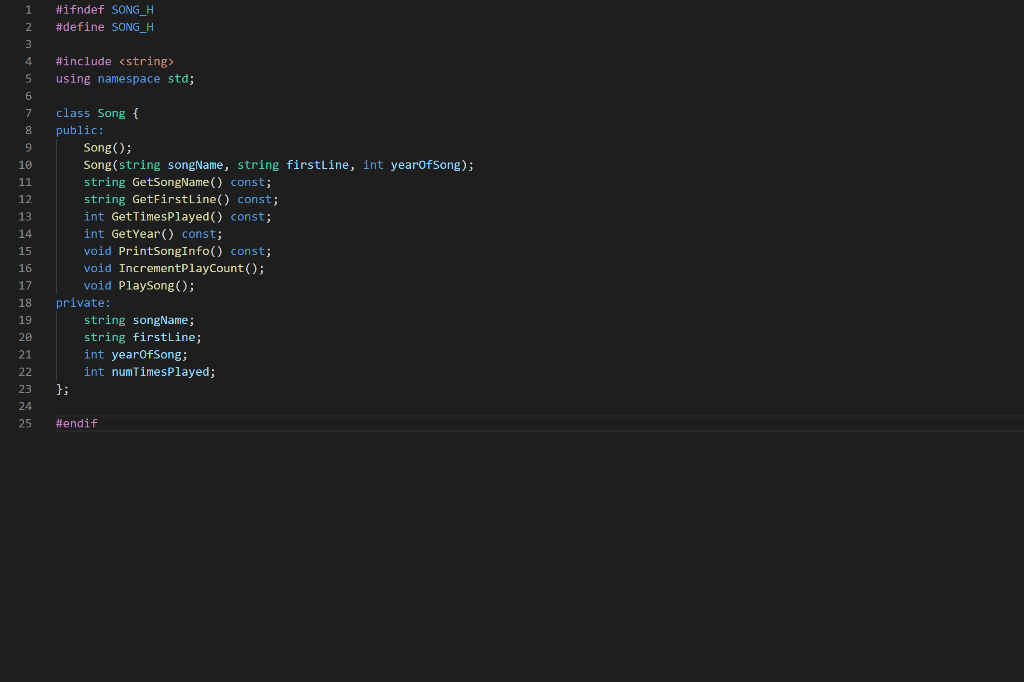Click line number 10 in the gutter
This screenshot has height=682, width=1024.
pyautogui.click(x=25, y=164)
